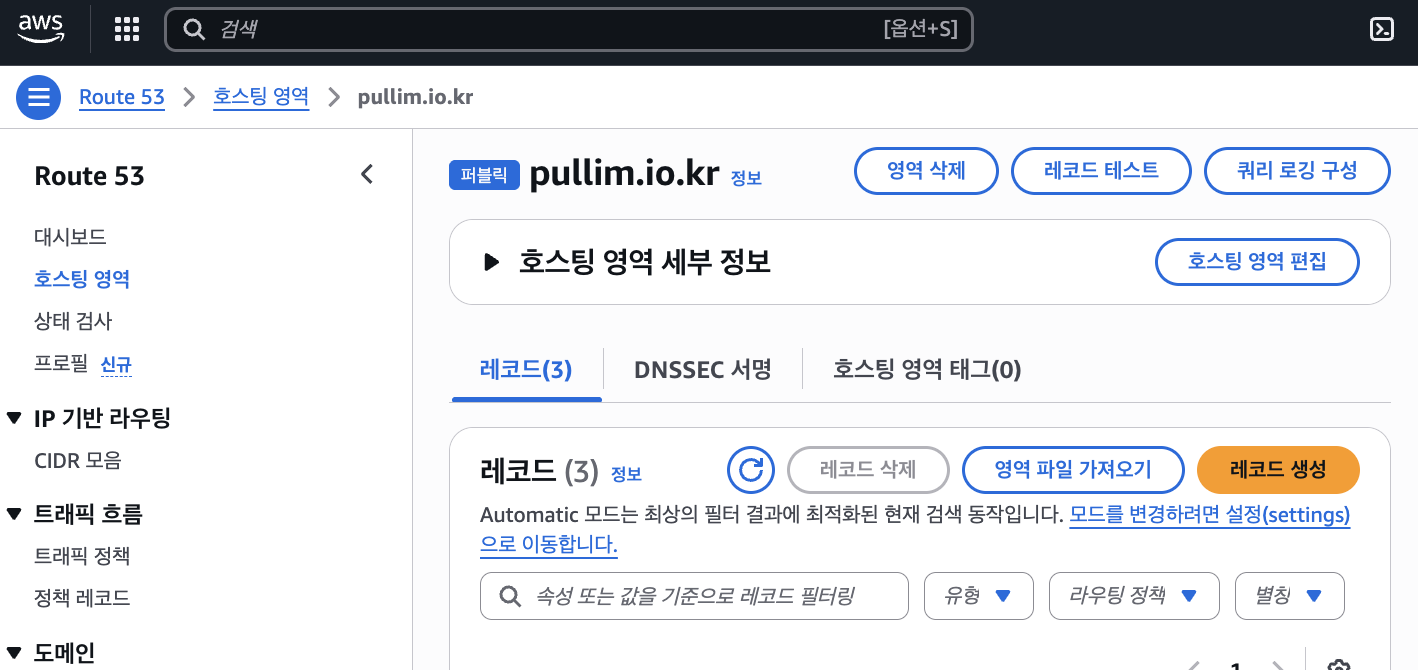Open the 별칭 filter dropdown
The width and height of the screenshot is (1418, 670).
pos(1290,596)
